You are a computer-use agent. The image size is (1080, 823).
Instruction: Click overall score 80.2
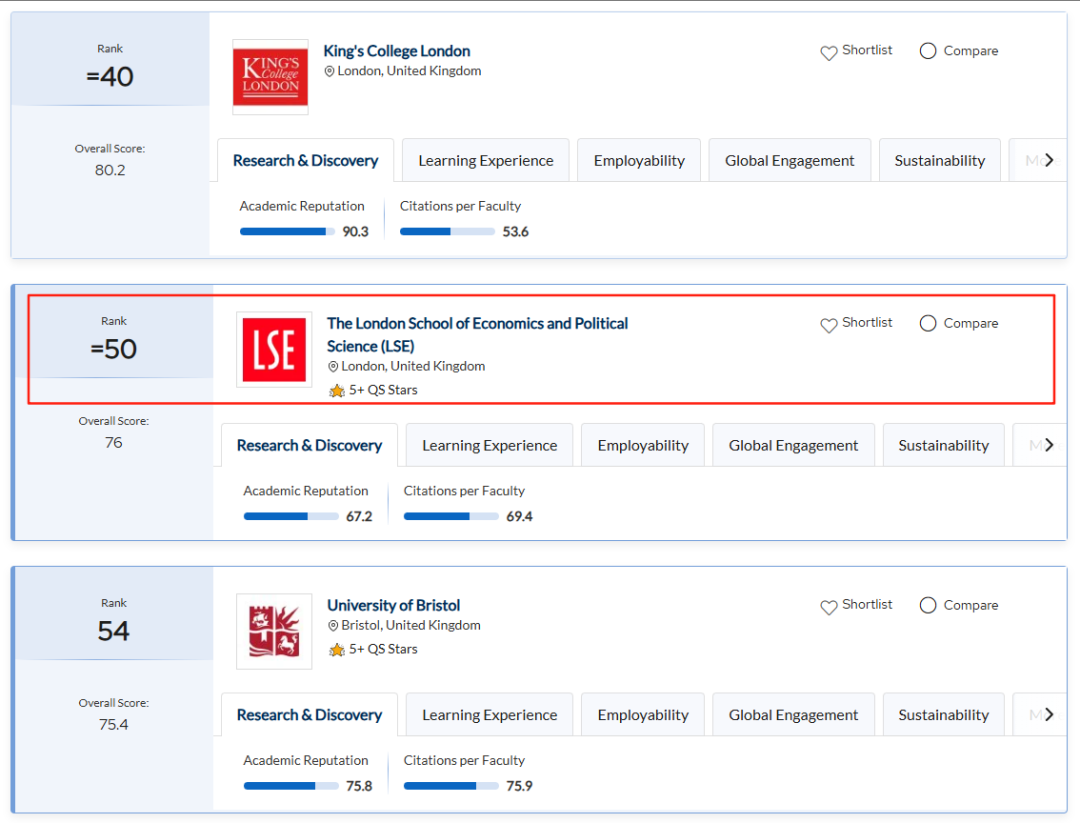[x=110, y=170]
